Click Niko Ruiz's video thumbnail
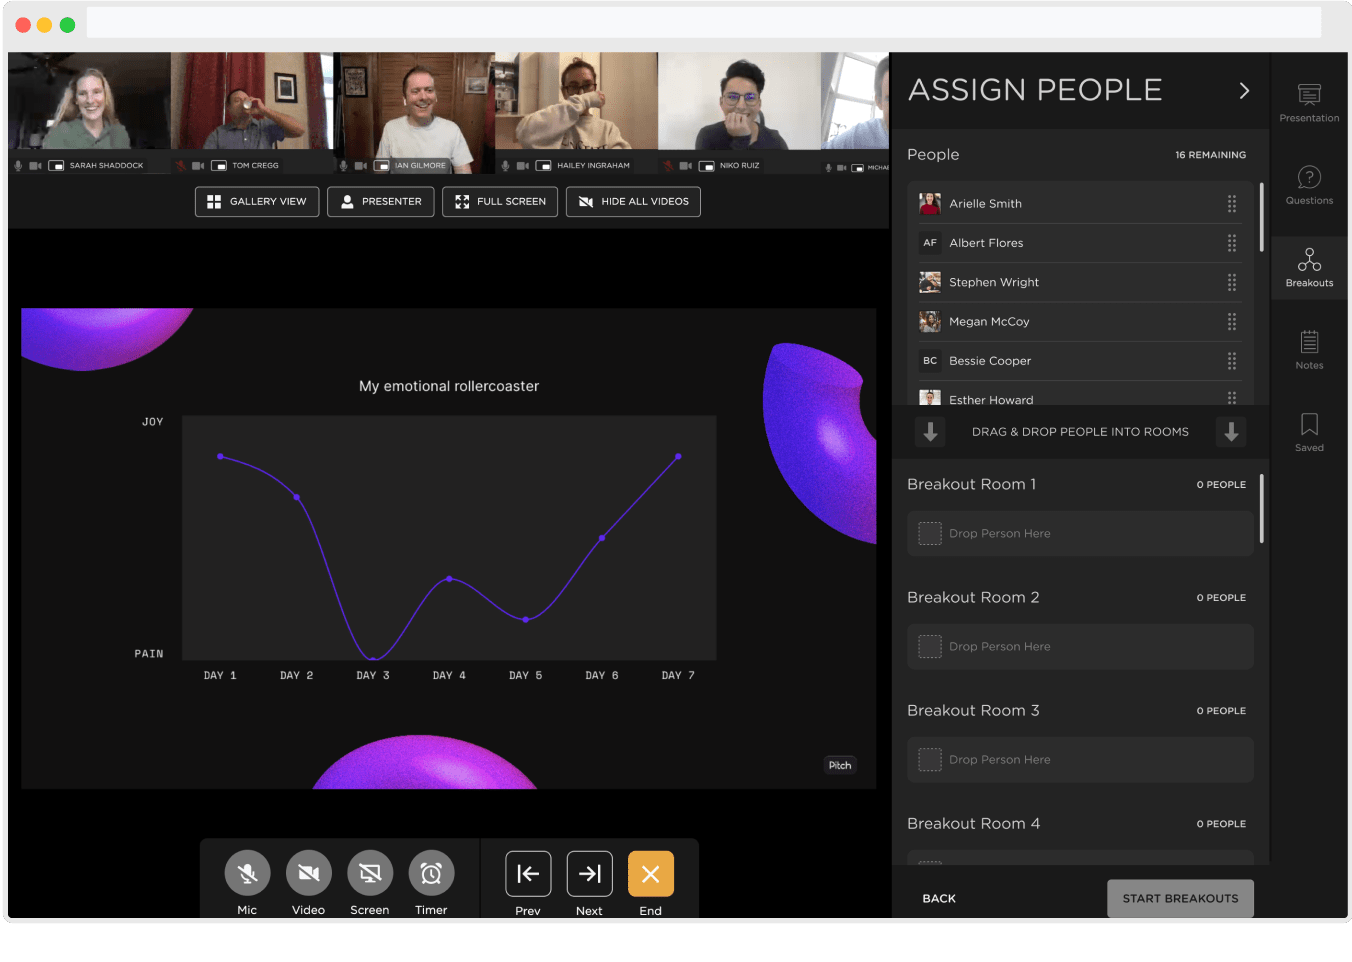 [x=740, y=101]
